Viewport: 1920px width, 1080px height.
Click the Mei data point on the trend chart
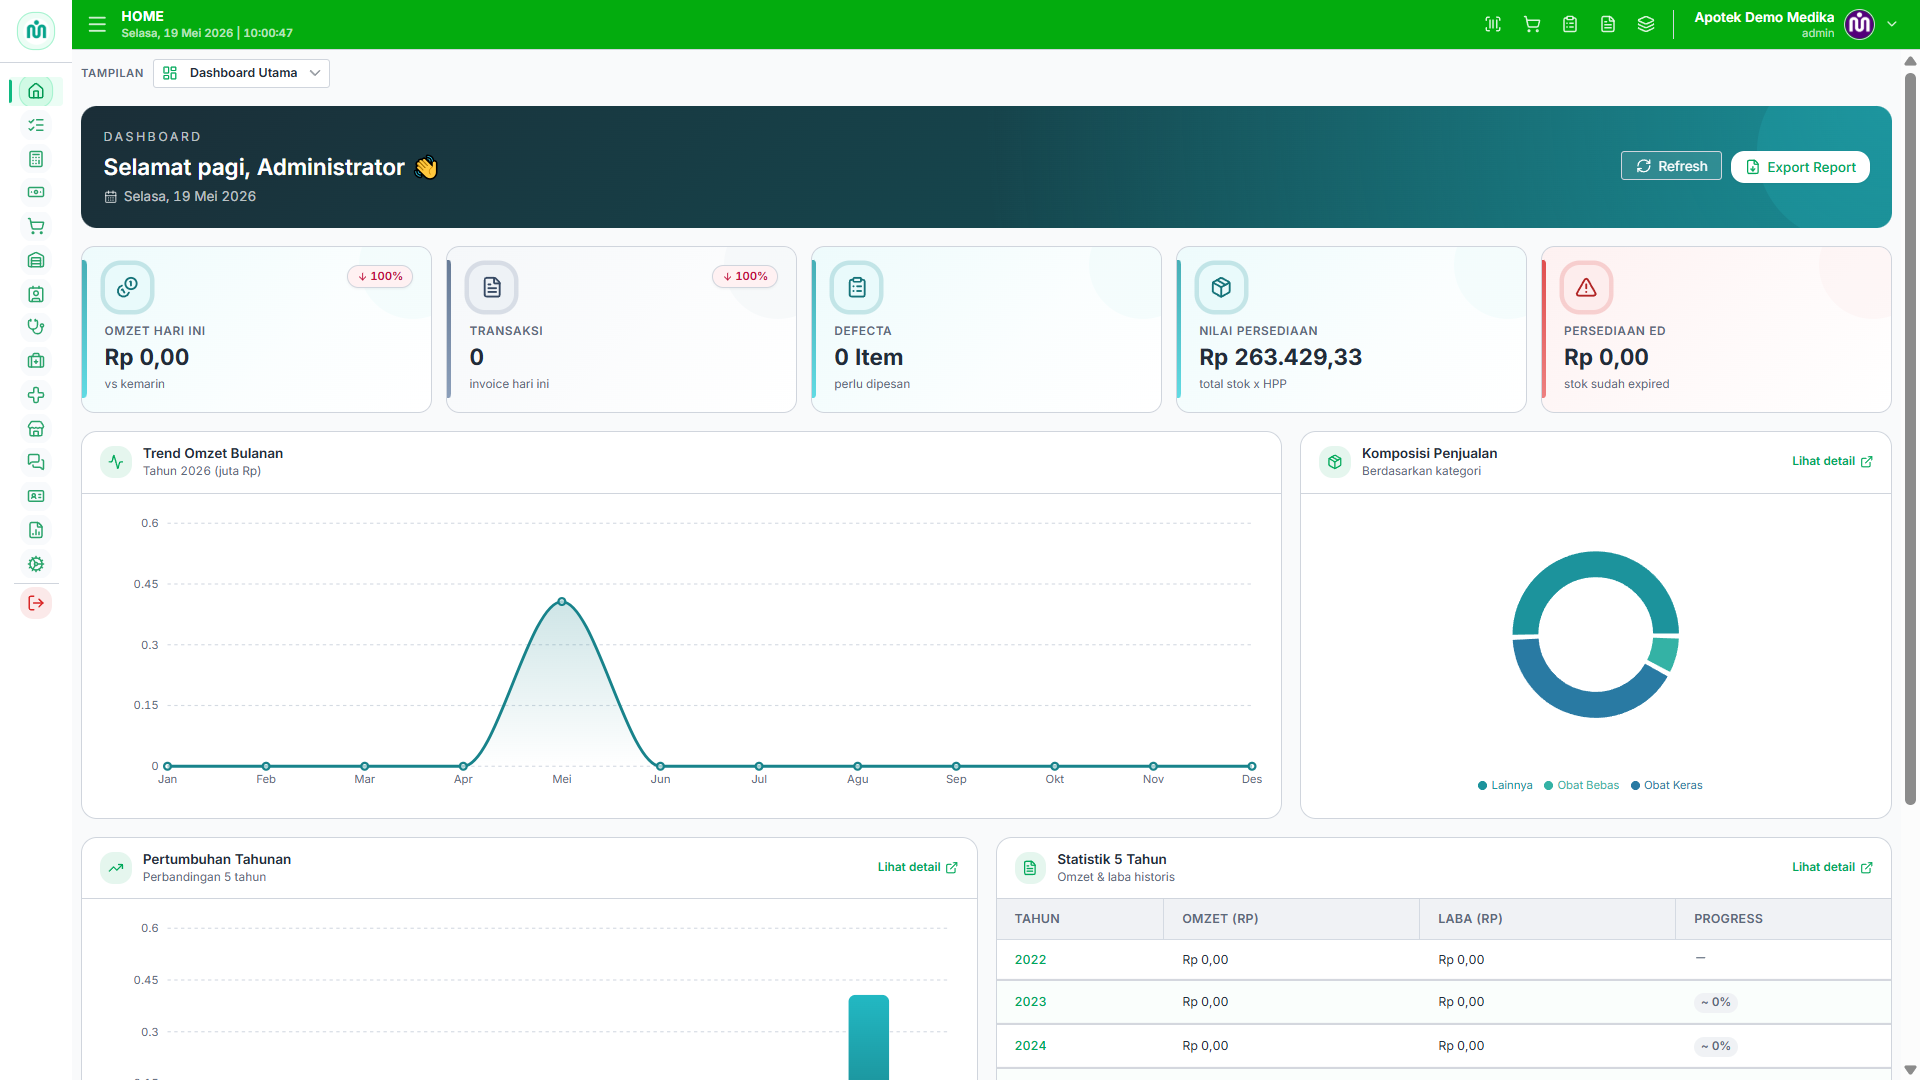coord(562,602)
